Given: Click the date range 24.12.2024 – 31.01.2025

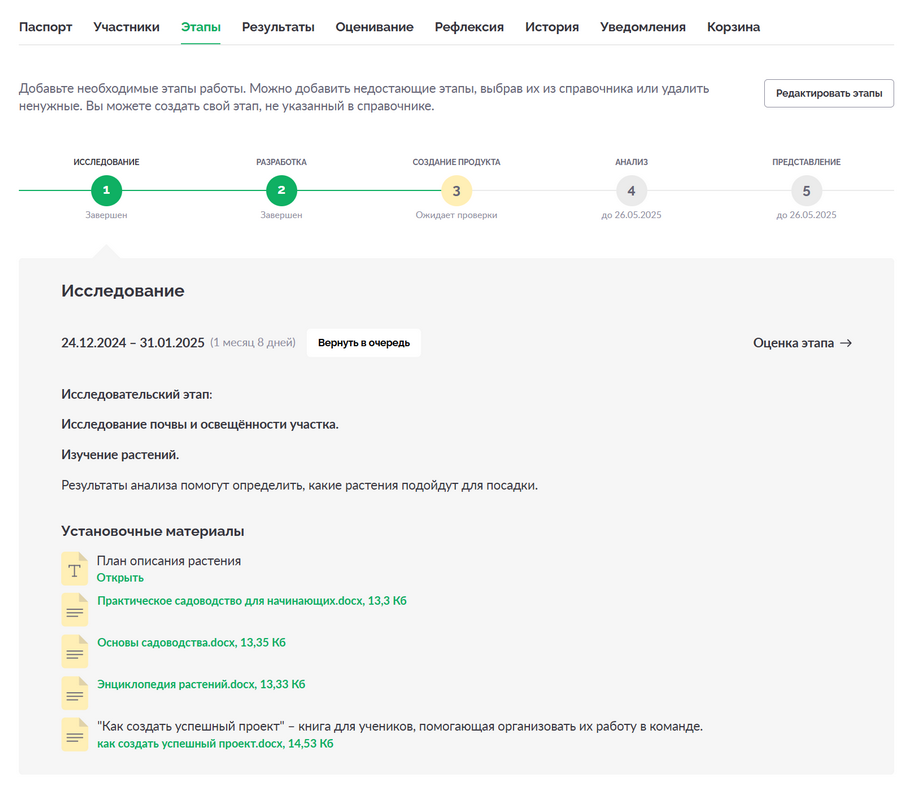Looking at the screenshot, I should coord(133,343).
